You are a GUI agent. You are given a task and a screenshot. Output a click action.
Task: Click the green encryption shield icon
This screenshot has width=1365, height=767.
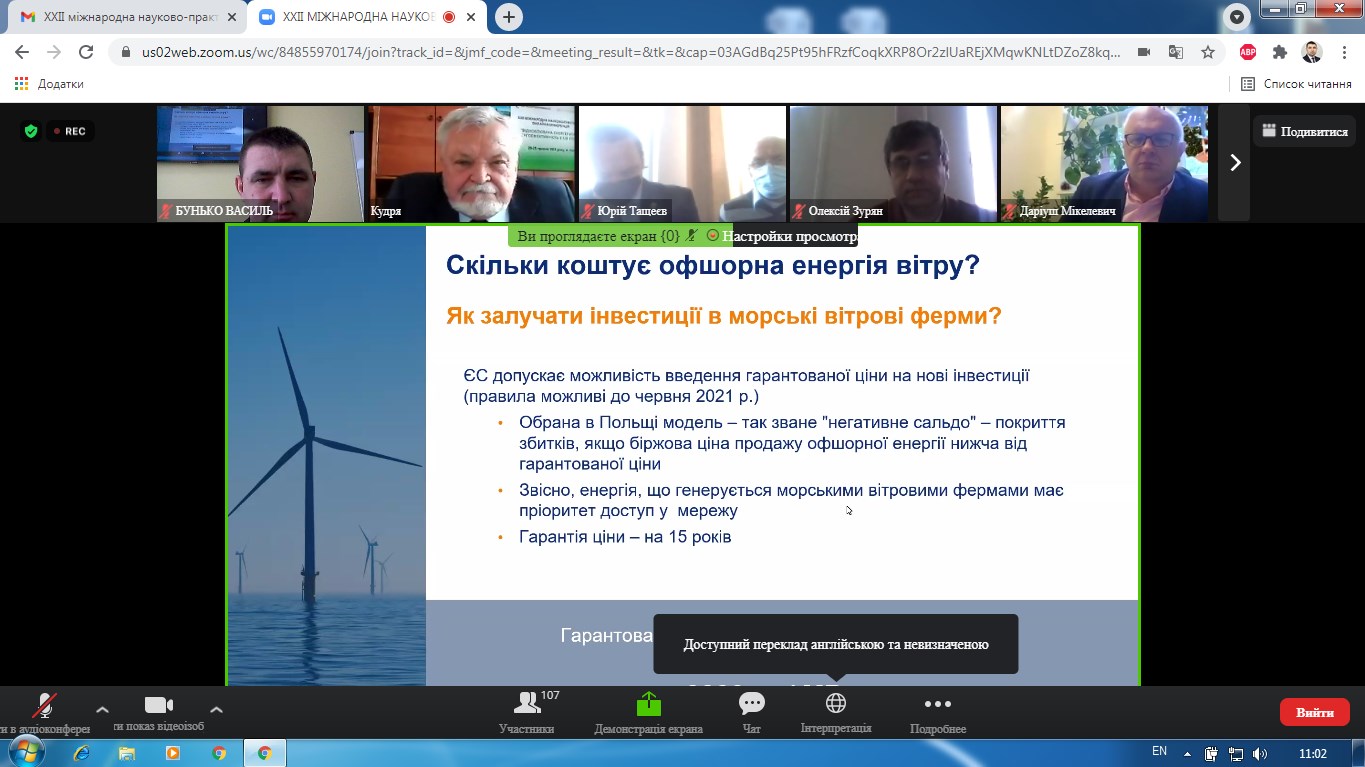pos(31,131)
